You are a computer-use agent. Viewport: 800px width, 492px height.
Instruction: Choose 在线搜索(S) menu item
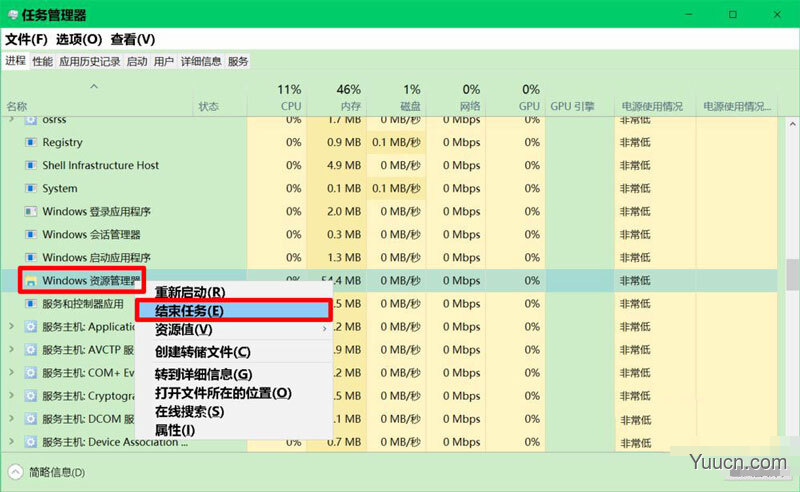pyautogui.click(x=189, y=411)
